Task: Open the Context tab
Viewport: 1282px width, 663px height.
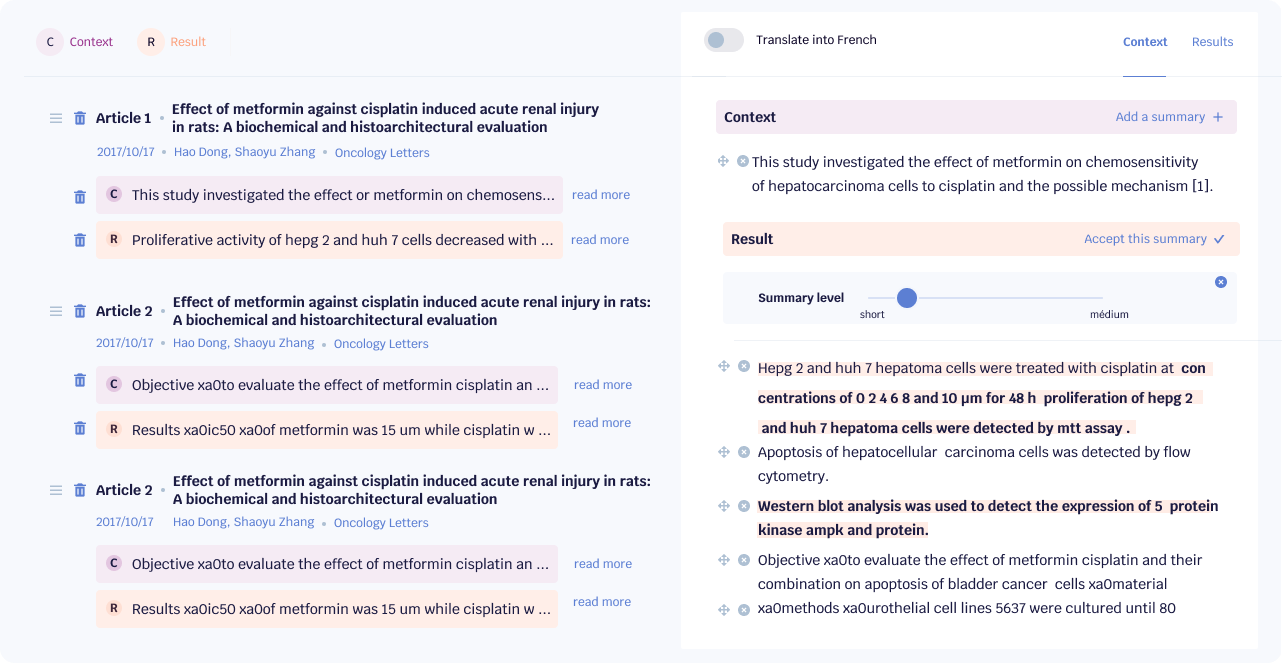Action: coord(1145,42)
